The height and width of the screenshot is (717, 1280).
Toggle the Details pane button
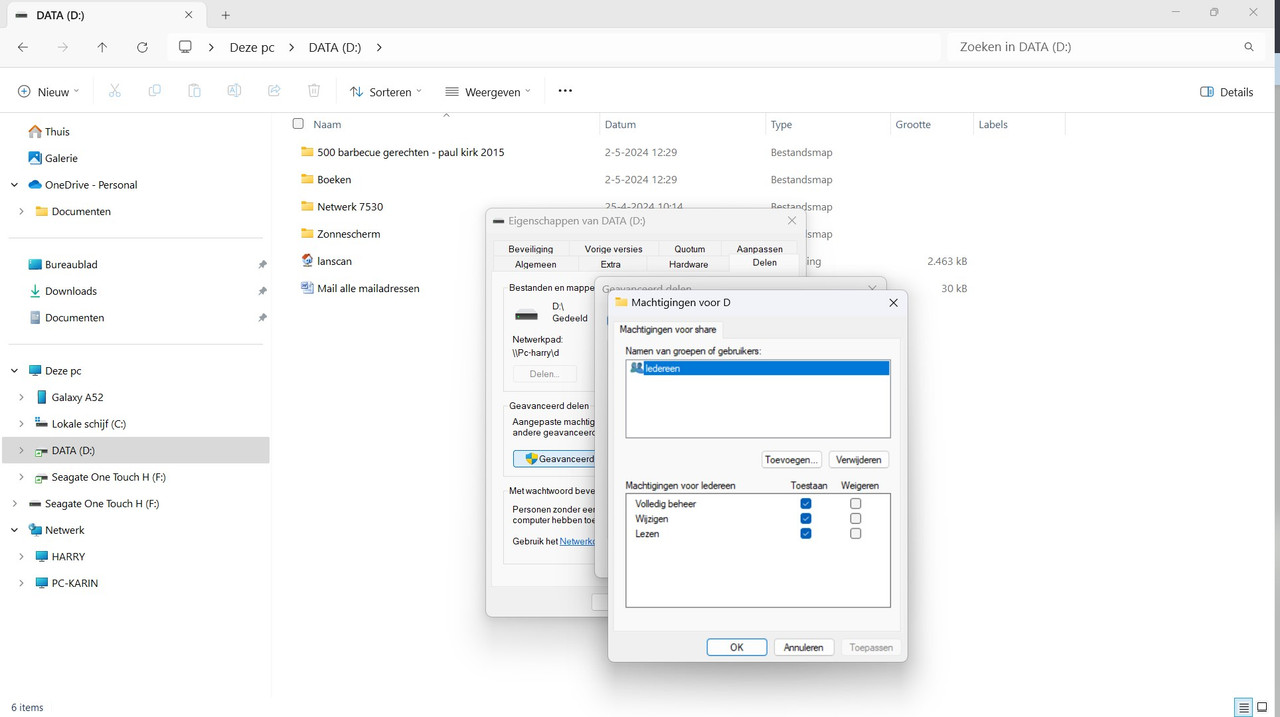click(x=1226, y=92)
